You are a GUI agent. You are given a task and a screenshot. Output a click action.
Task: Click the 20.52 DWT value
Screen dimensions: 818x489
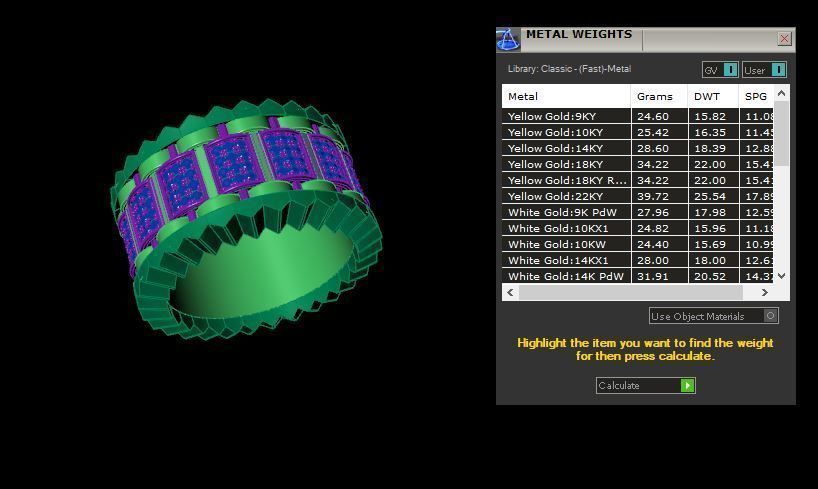click(709, 276)
